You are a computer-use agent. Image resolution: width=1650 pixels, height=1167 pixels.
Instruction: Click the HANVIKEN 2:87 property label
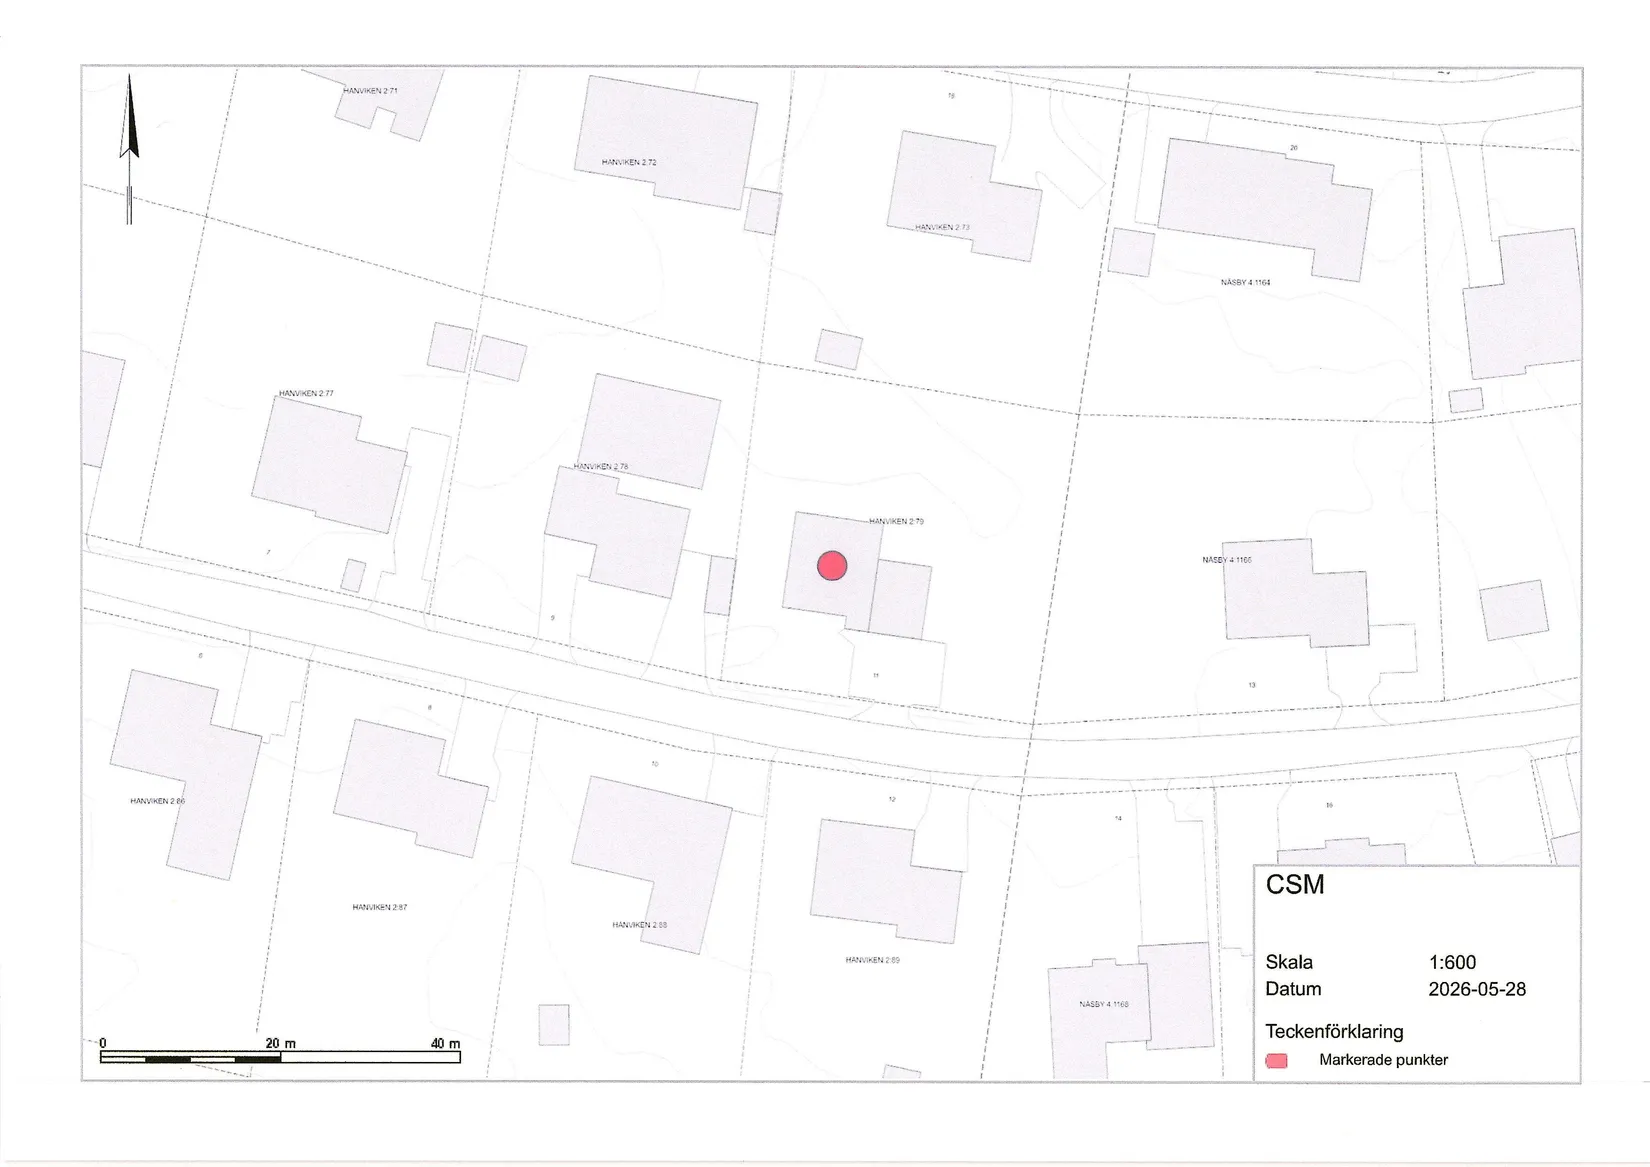(380, 908)
